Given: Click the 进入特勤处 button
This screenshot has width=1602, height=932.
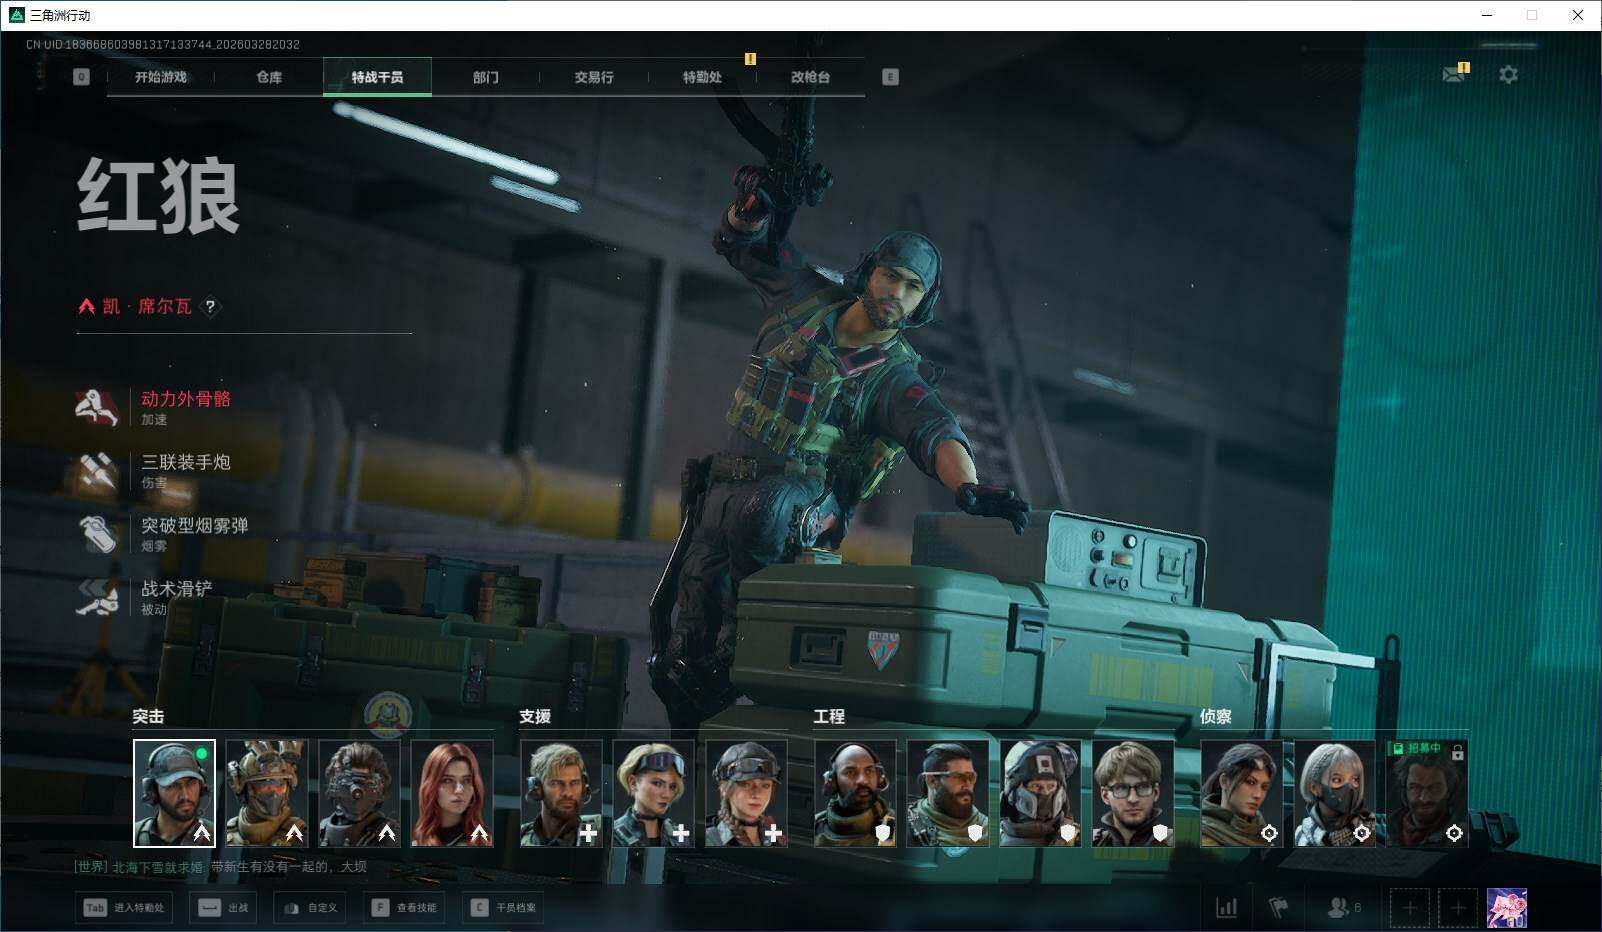Looking at the screenshot, I should coord(124,908).
